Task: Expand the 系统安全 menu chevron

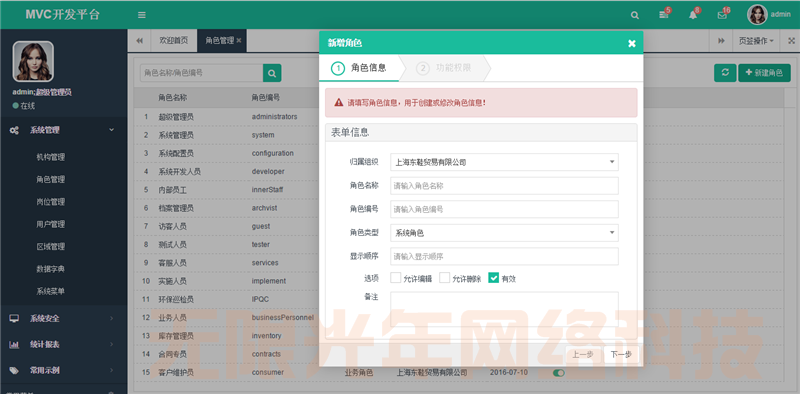Action: tap(112, 318)
